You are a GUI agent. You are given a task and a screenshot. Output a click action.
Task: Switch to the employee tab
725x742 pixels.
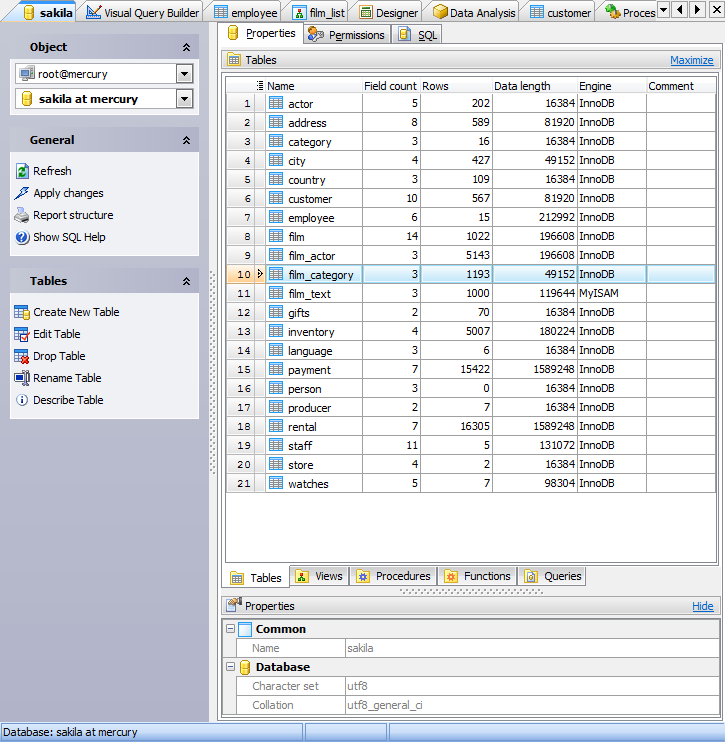[x=246, y=12]
